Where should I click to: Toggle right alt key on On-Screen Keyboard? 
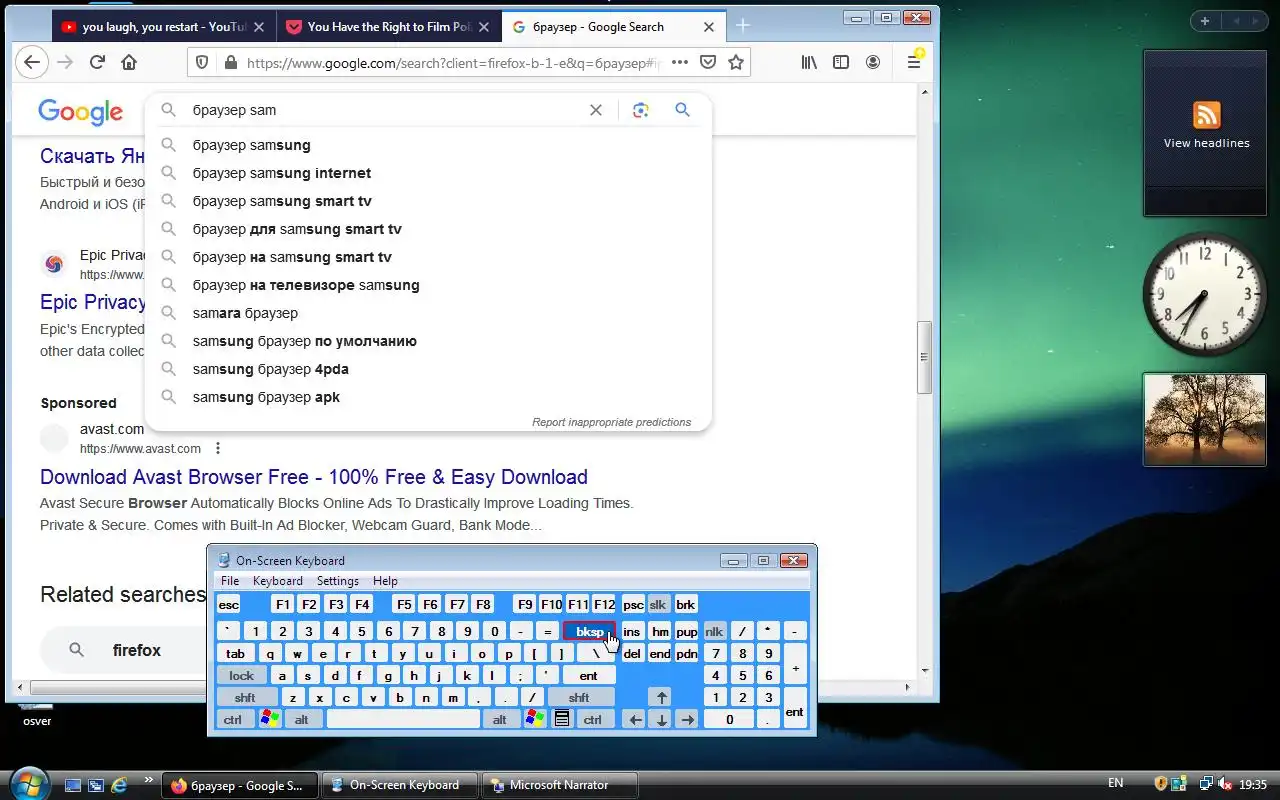click(x=500, y=720)
